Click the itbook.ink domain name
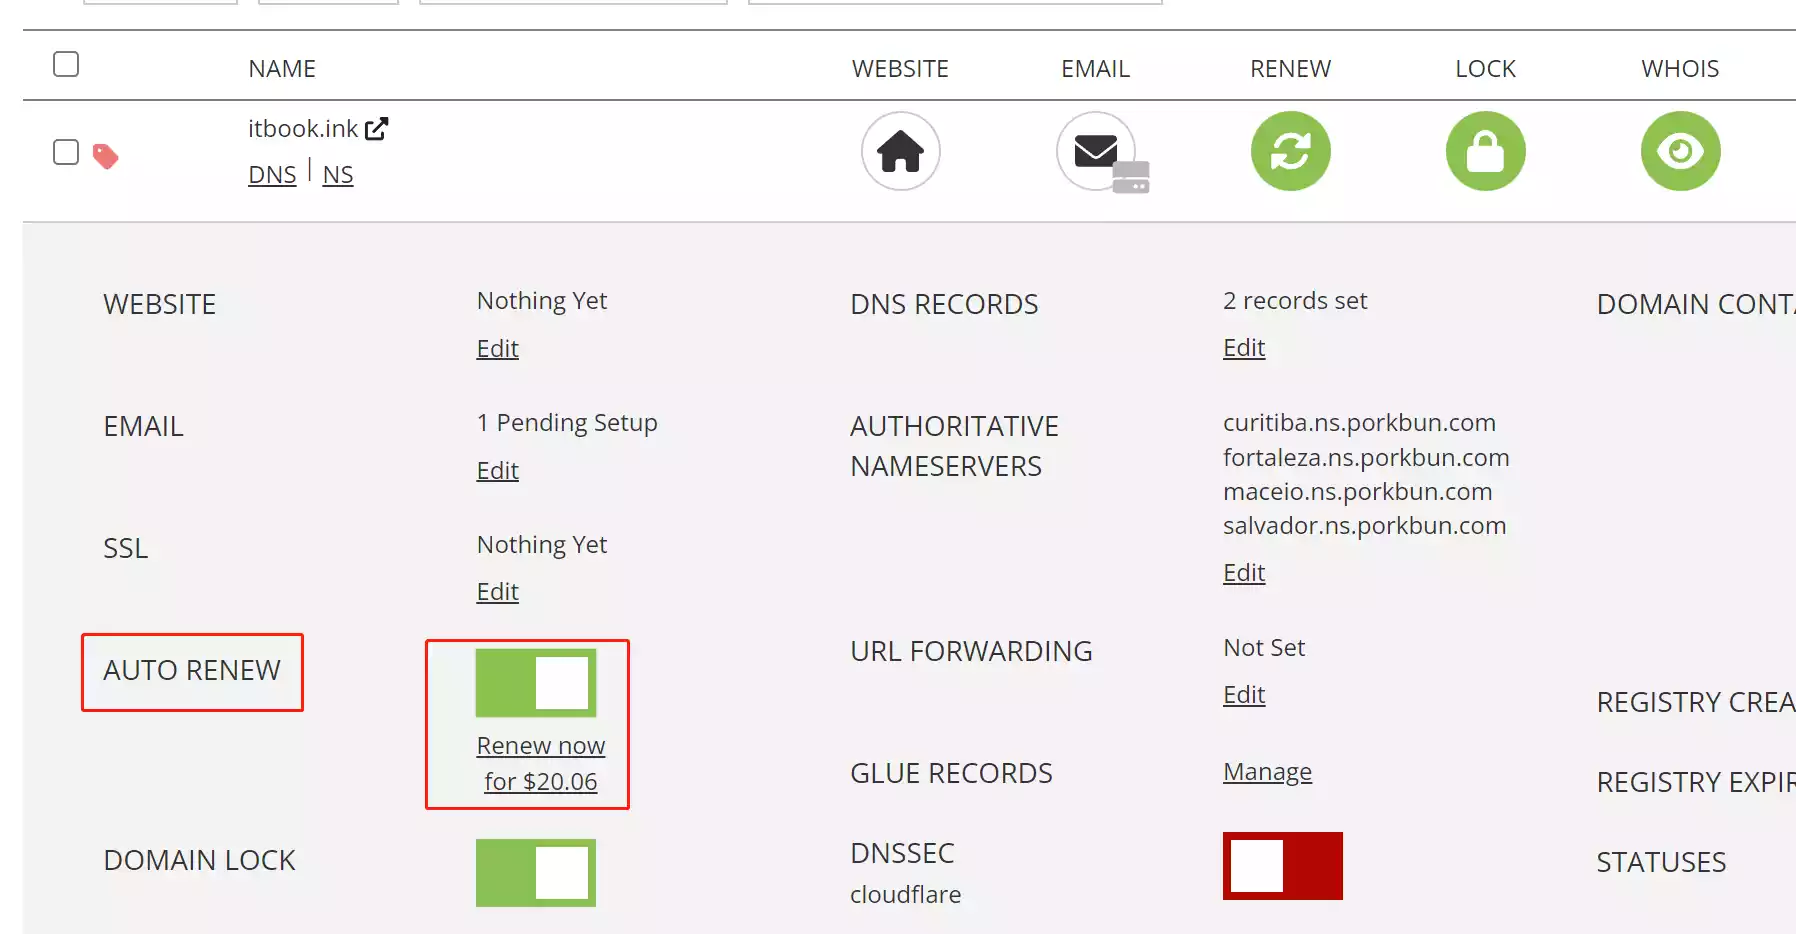The height and width of the screenshot is (934, 1796). (x=303, y=129)
